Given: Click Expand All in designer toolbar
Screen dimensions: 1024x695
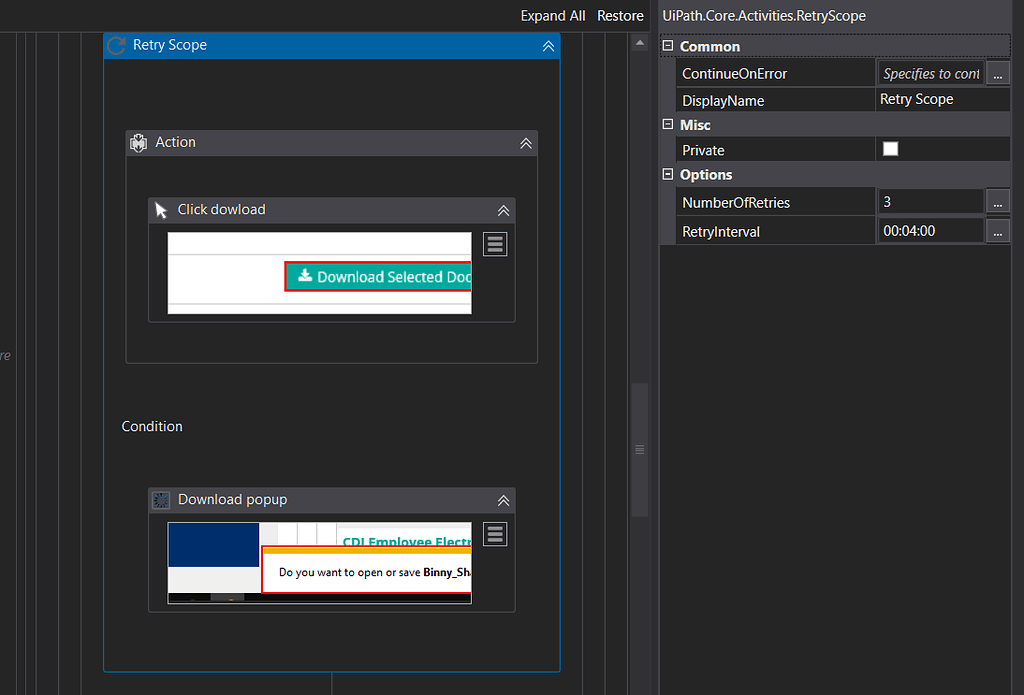Looking at the screenshot, I should [553, 16].
